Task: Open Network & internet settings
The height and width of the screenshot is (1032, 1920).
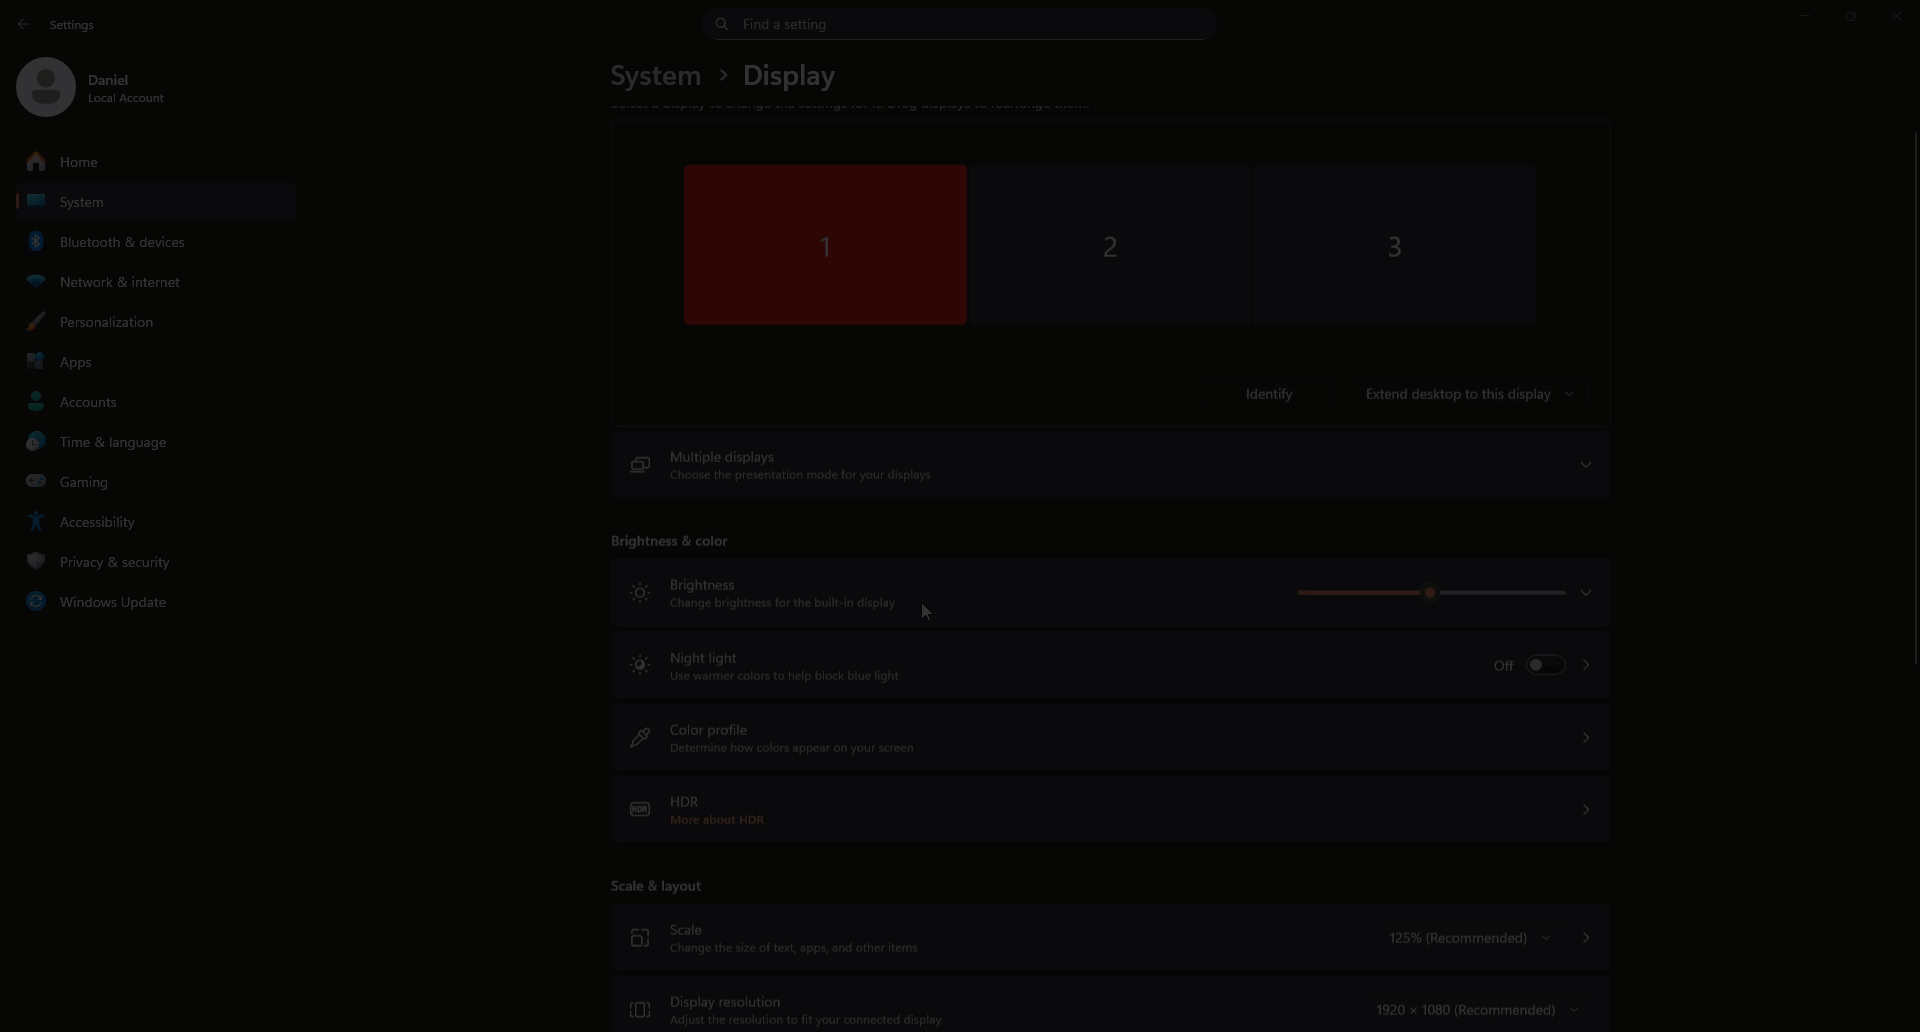Action: pyautogui.click(x=120, y=281)
